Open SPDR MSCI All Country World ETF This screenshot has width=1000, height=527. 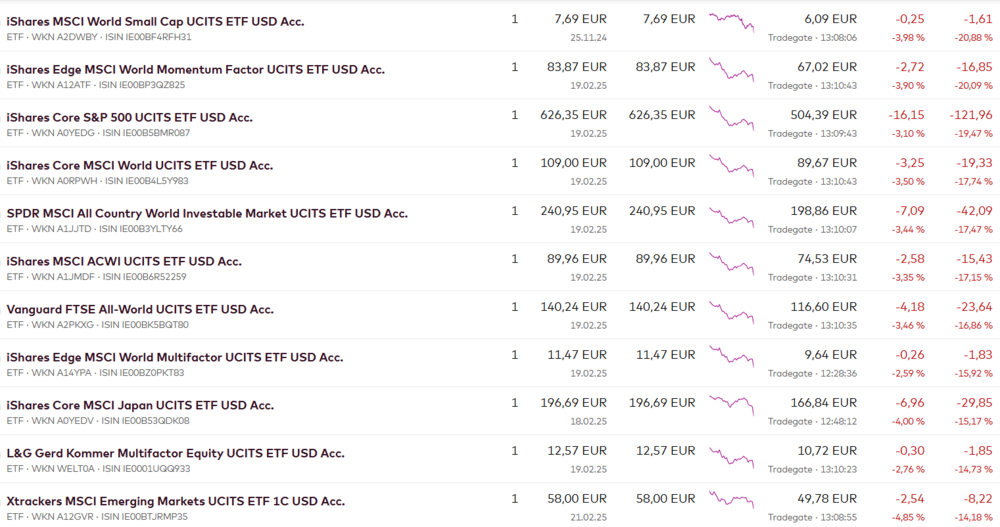click(207, 213)
